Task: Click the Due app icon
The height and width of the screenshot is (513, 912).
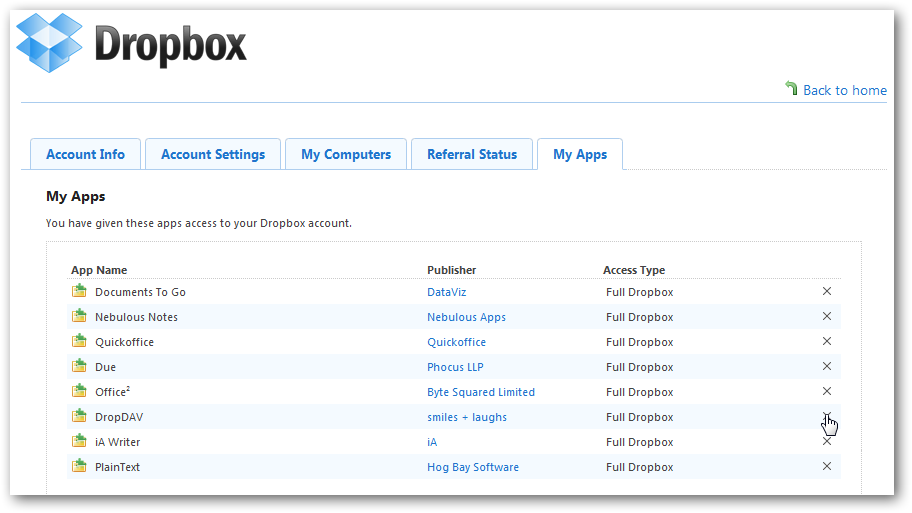Action: coord(79,366)
